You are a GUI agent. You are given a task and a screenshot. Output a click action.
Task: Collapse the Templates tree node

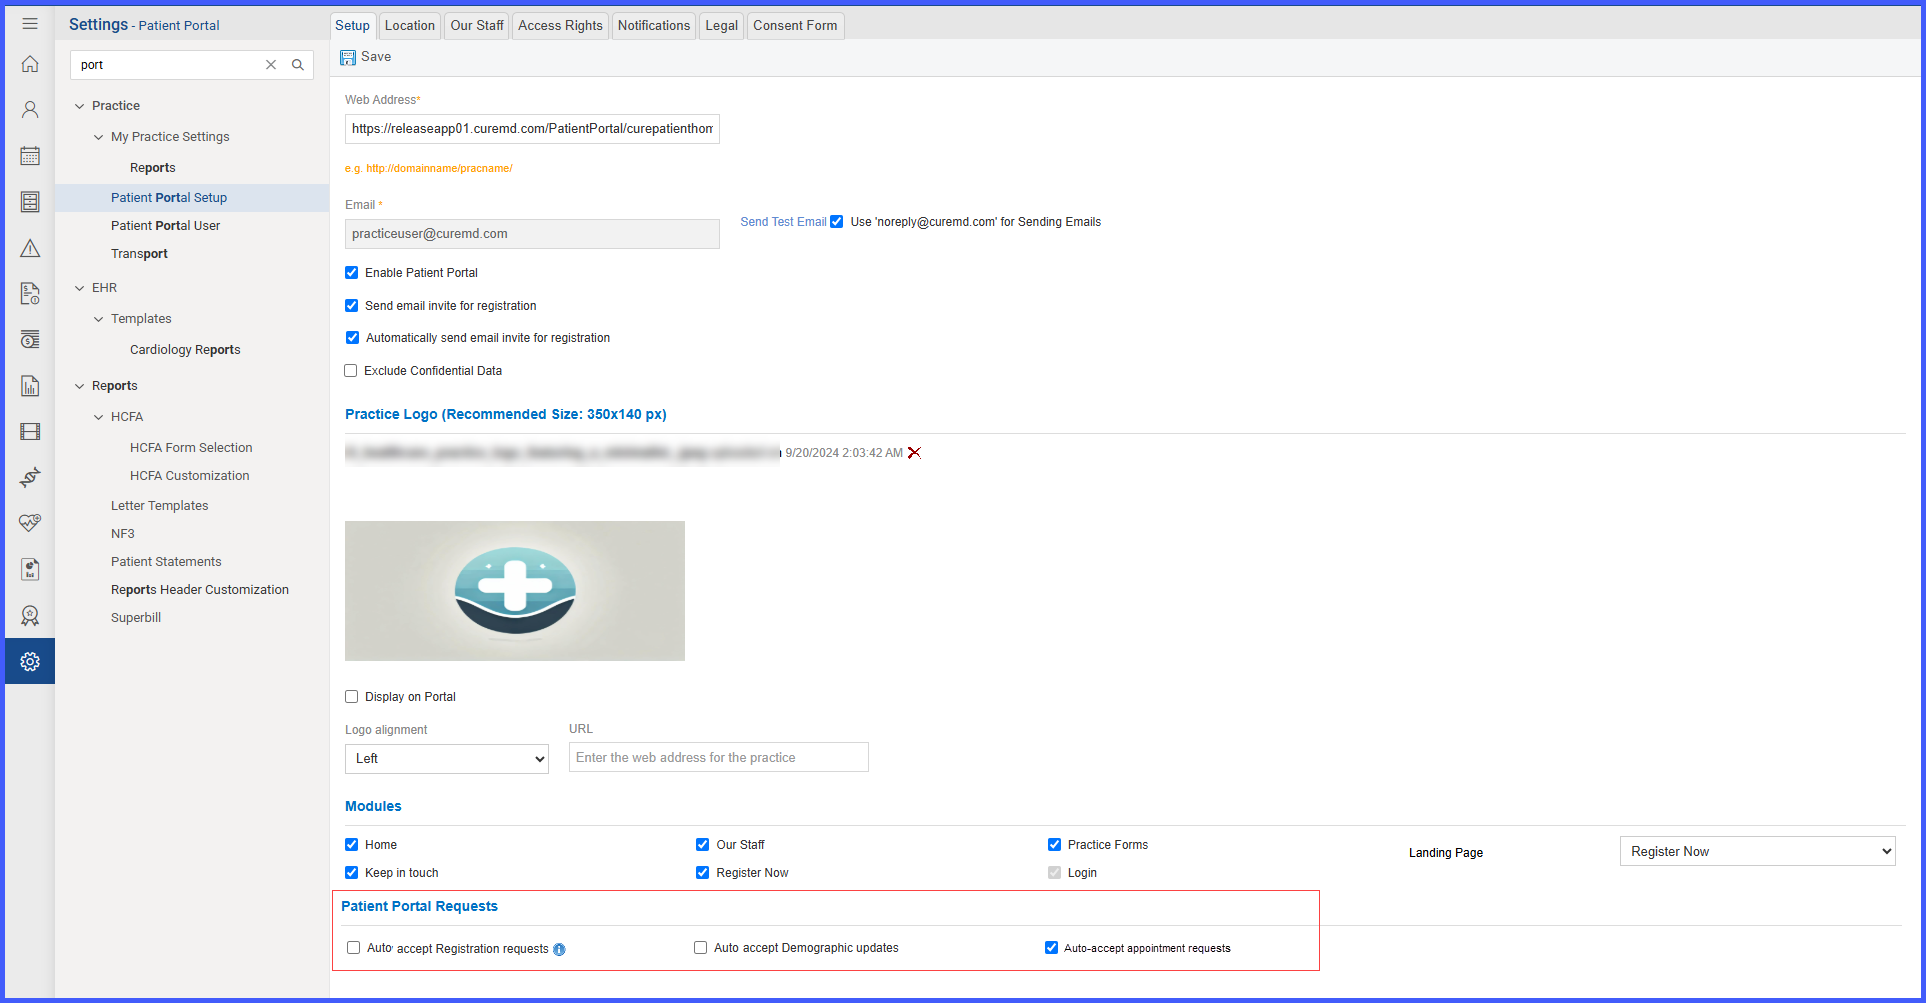(x=99, y=319)
